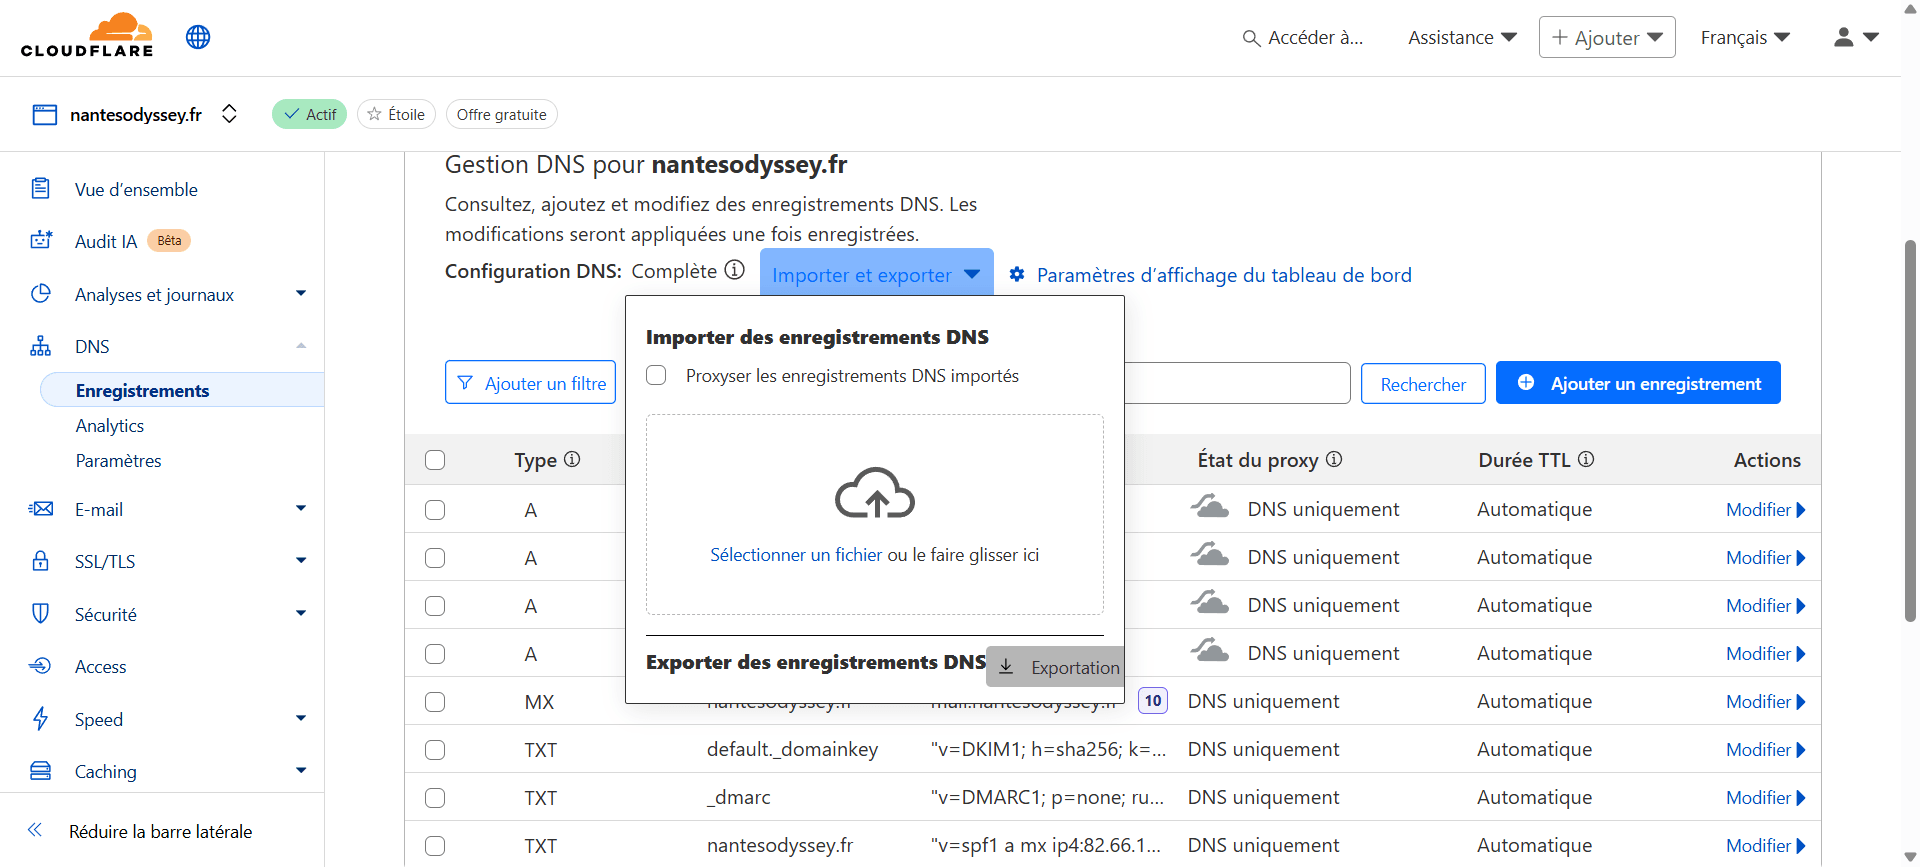Viewport: 1920px width, 867px height.
Task: Check the MX record row checkbox
Action: tap(435, 702)
